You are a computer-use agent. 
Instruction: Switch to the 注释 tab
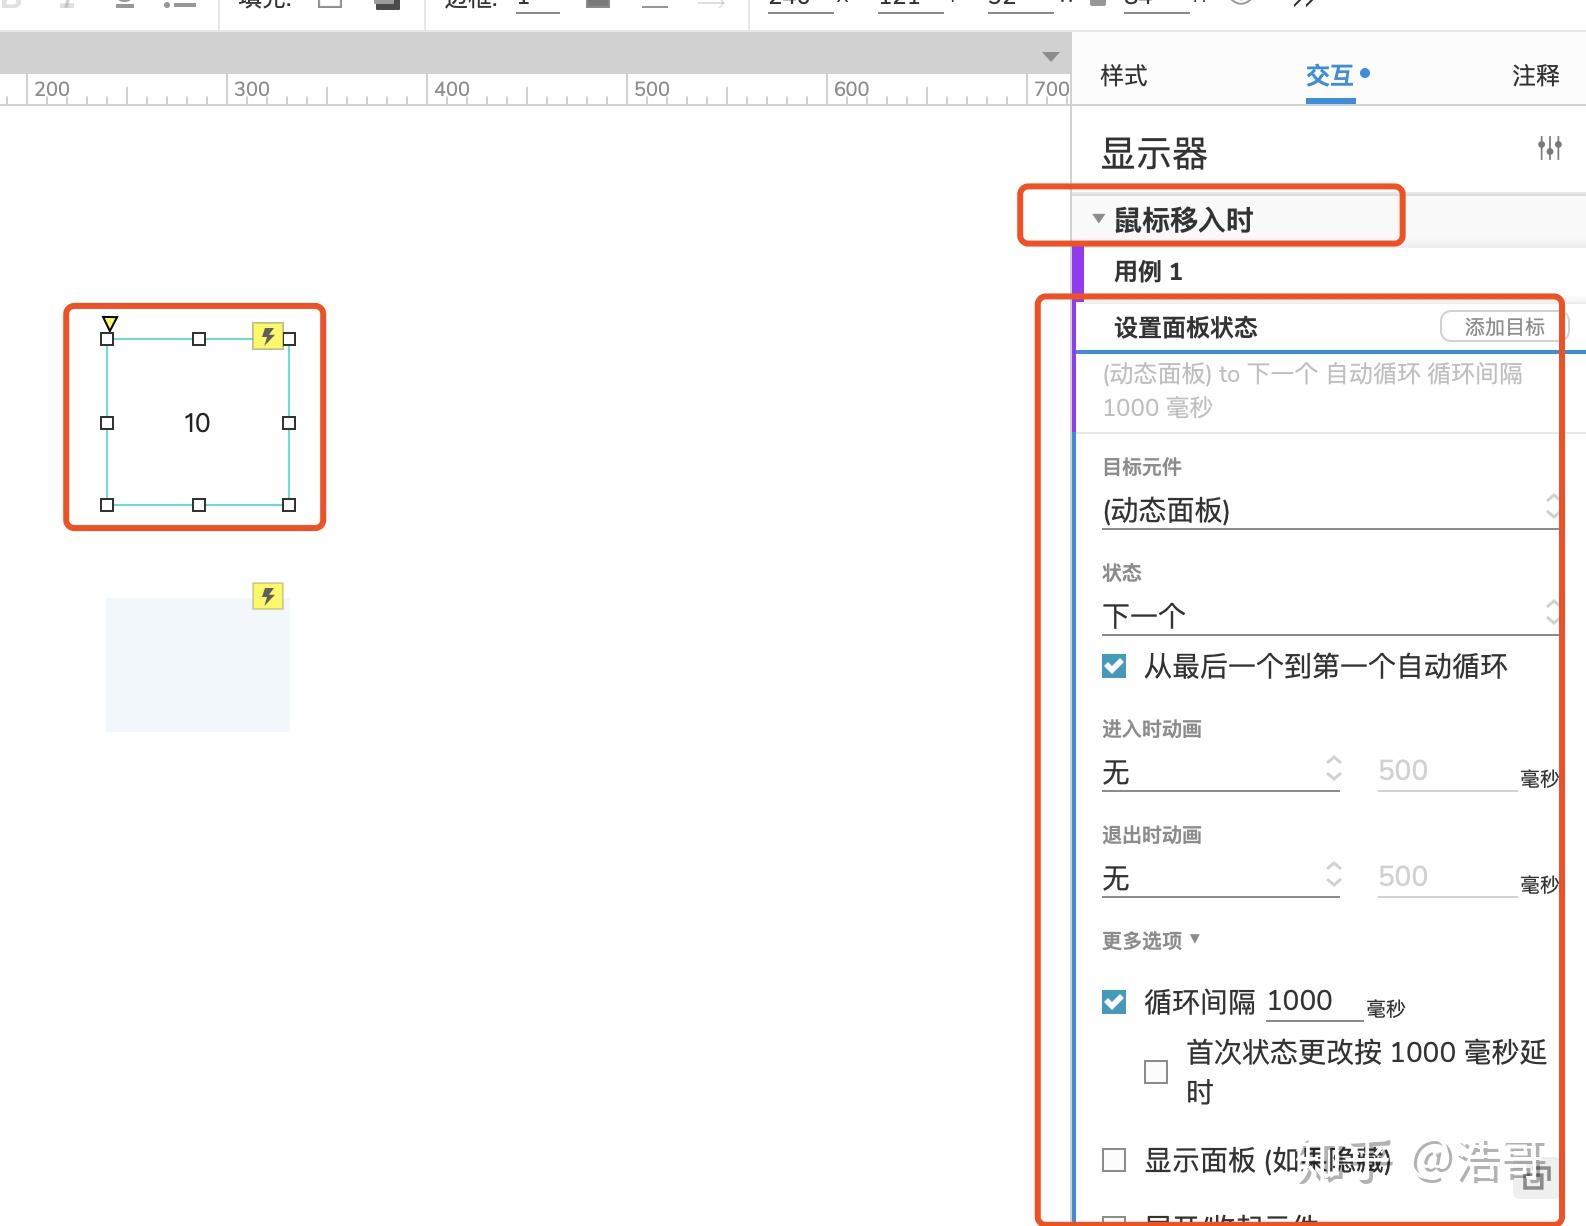click(x=1536, y=76)
